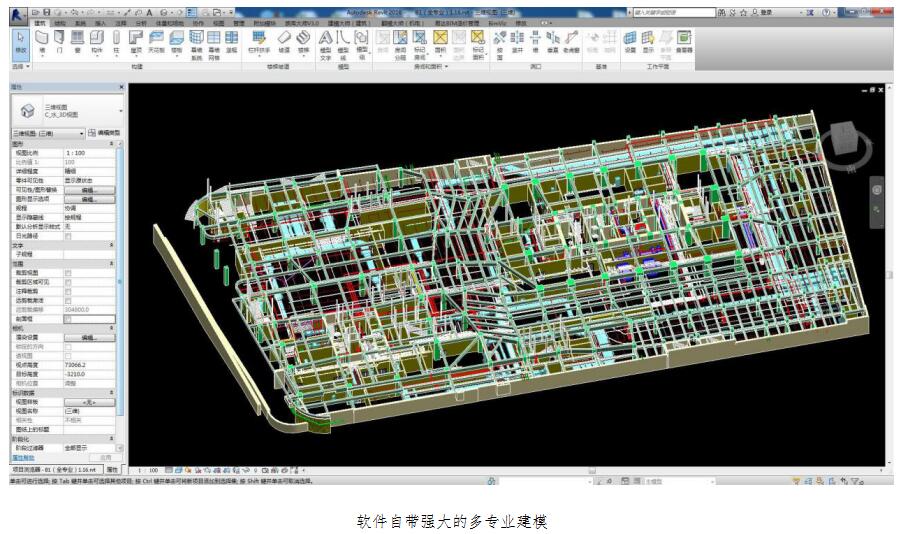Open the Properties help (属性帮助) link

pos(24,458)
